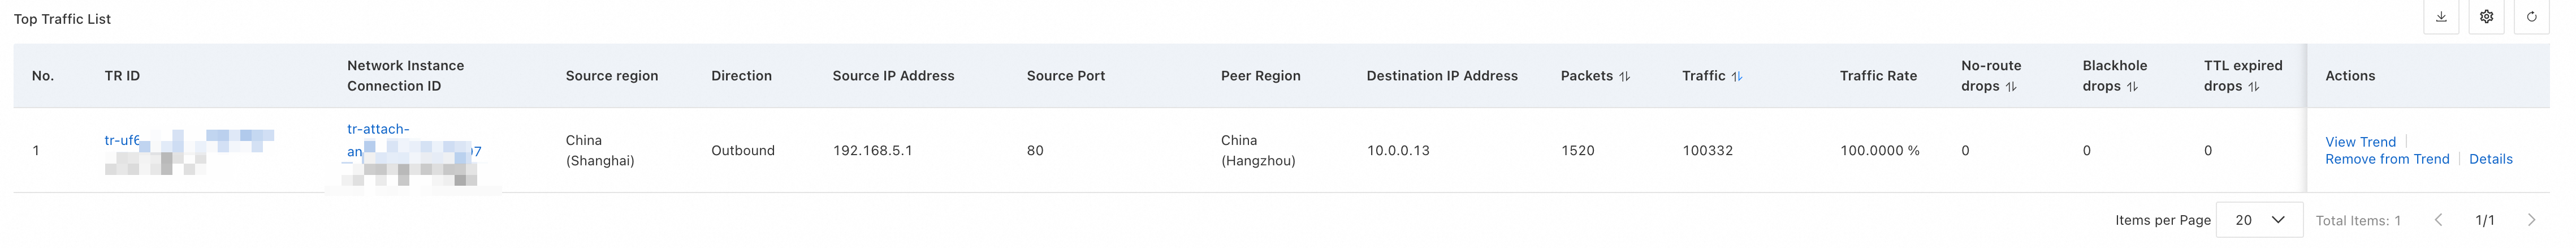Open Details for traffic row
The width and height of the screenshot is (2576, 248).
(2490, 159)
